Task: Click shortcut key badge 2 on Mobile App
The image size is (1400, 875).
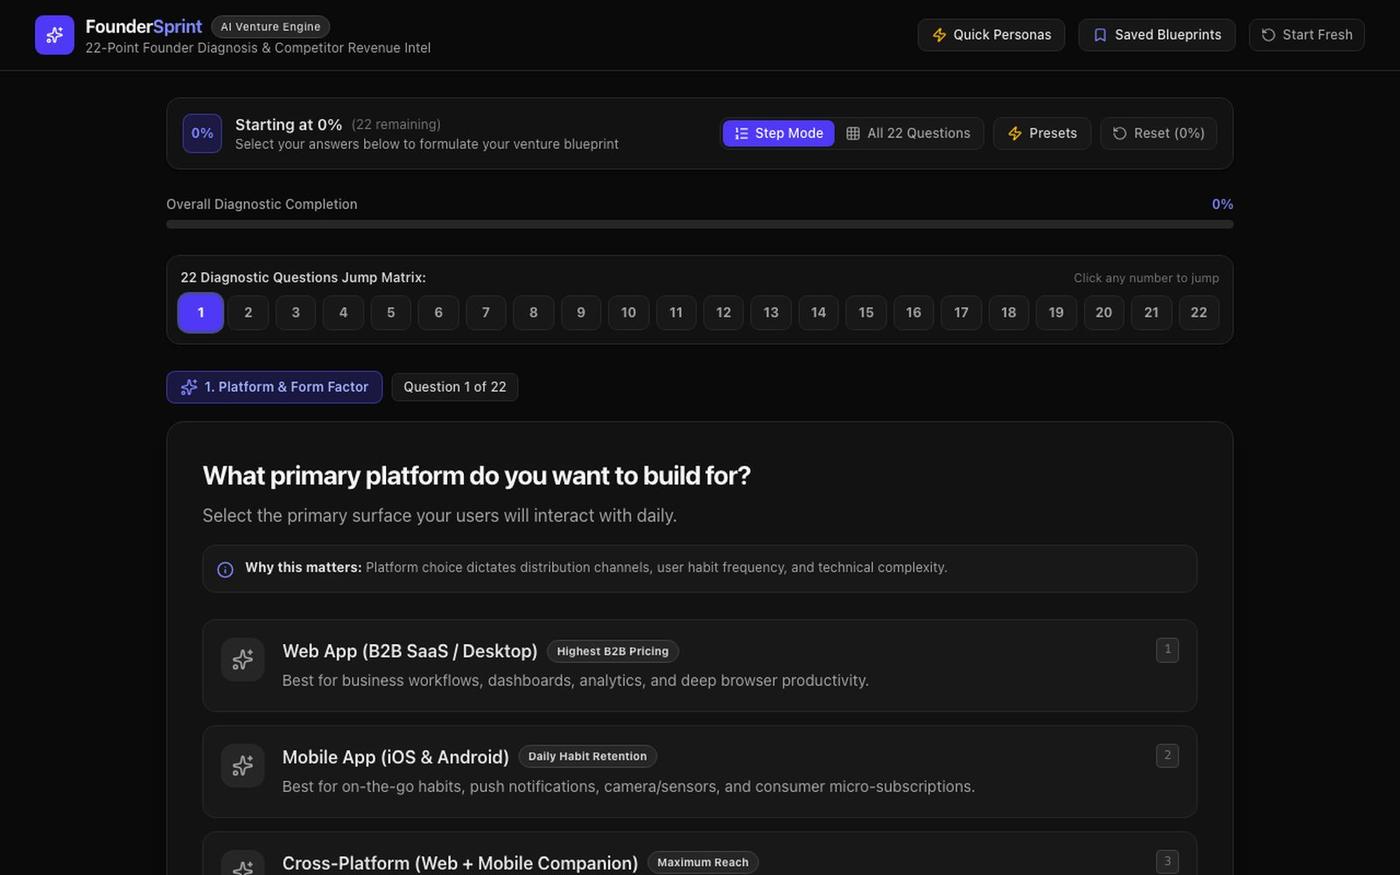Action: point(1167,756)
